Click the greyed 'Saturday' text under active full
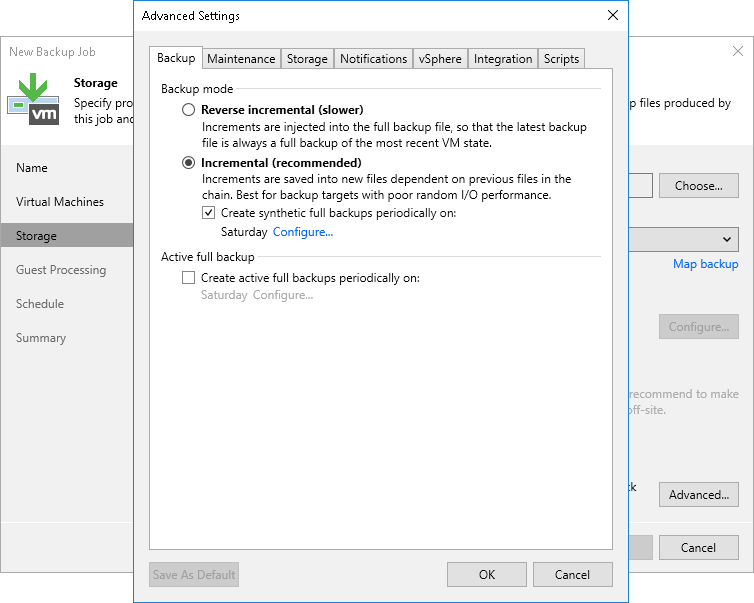Screen dimensions: 754x603 tap(224, 295)
